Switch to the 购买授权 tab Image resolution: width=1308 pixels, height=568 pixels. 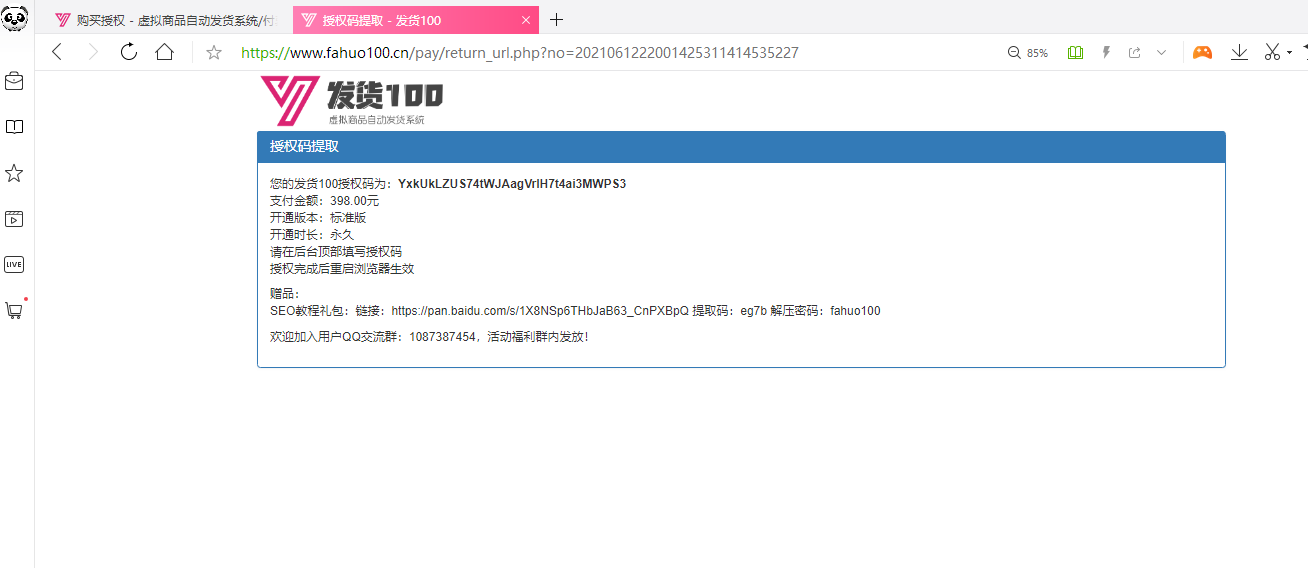(x=165, y=20)
